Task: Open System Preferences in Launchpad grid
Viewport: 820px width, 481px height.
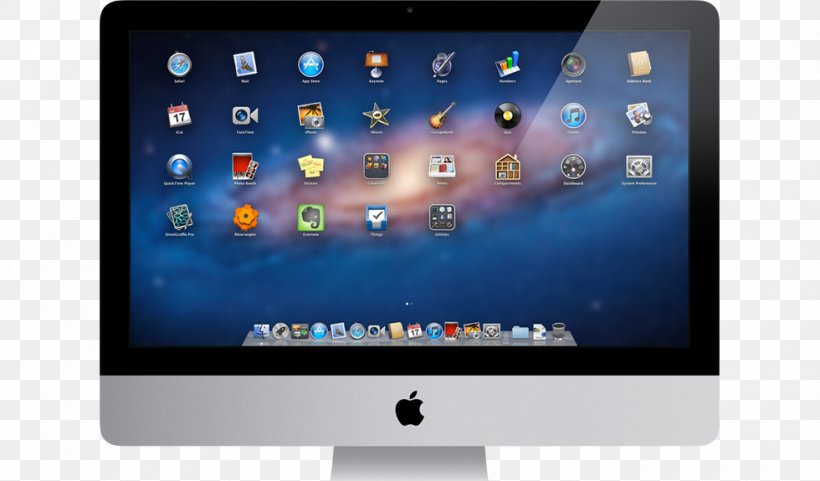Action: click(639, 167)
